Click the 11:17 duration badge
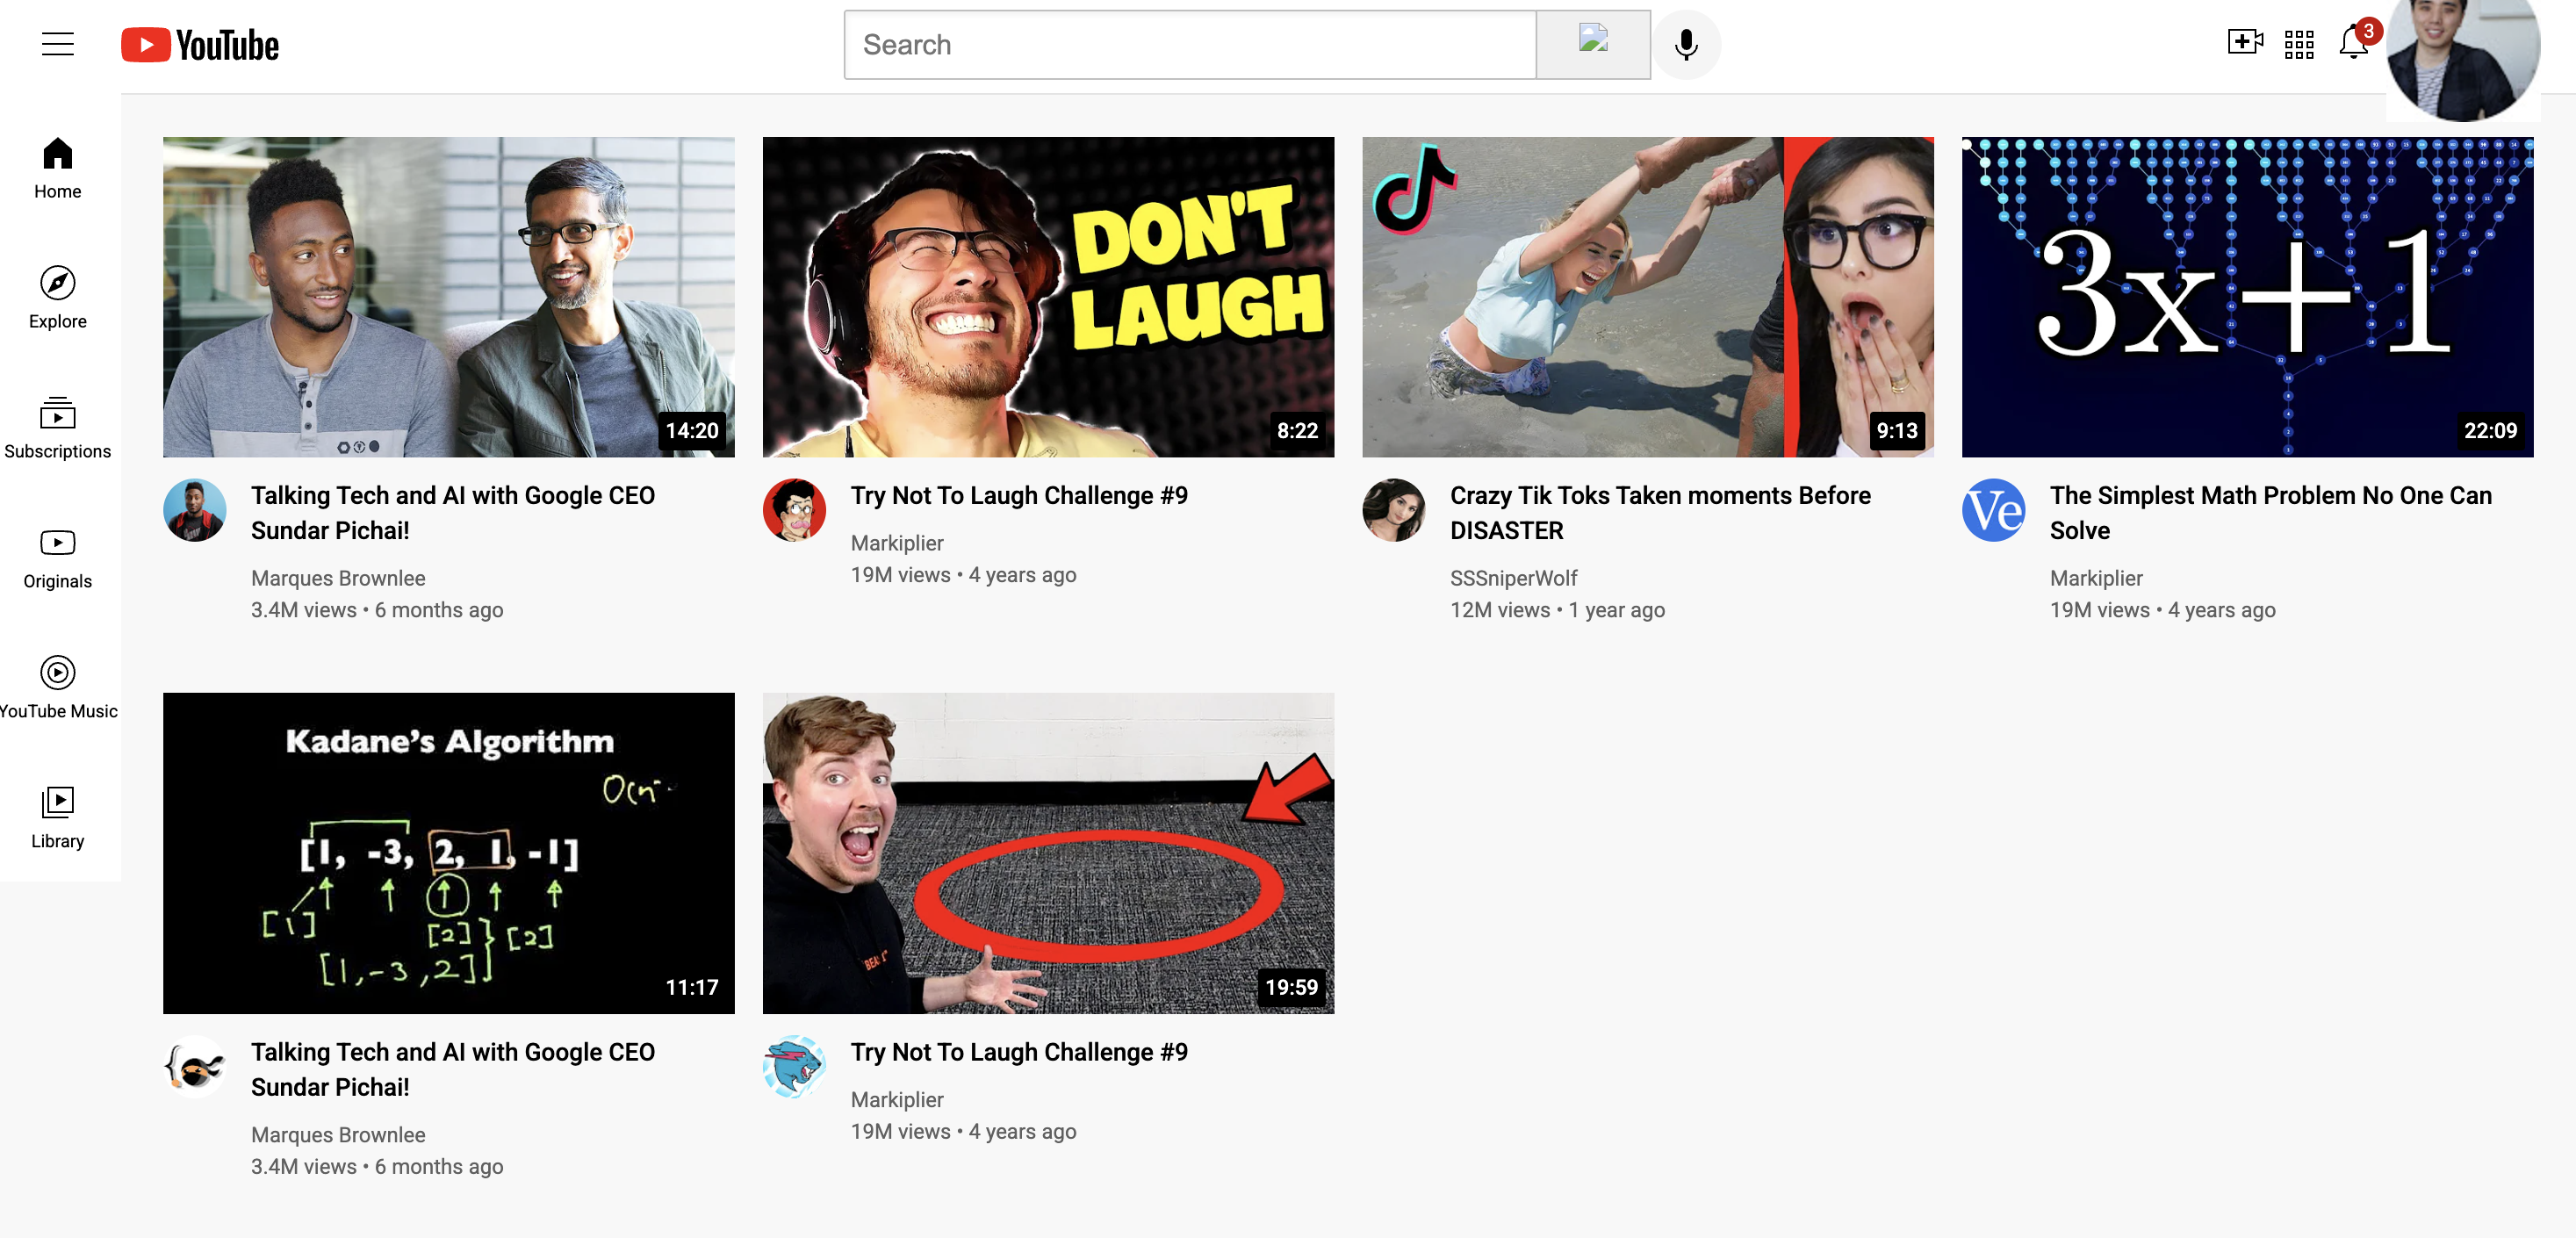Image resolution: width=2576 pixels, height=1238 pixels. 692,987
